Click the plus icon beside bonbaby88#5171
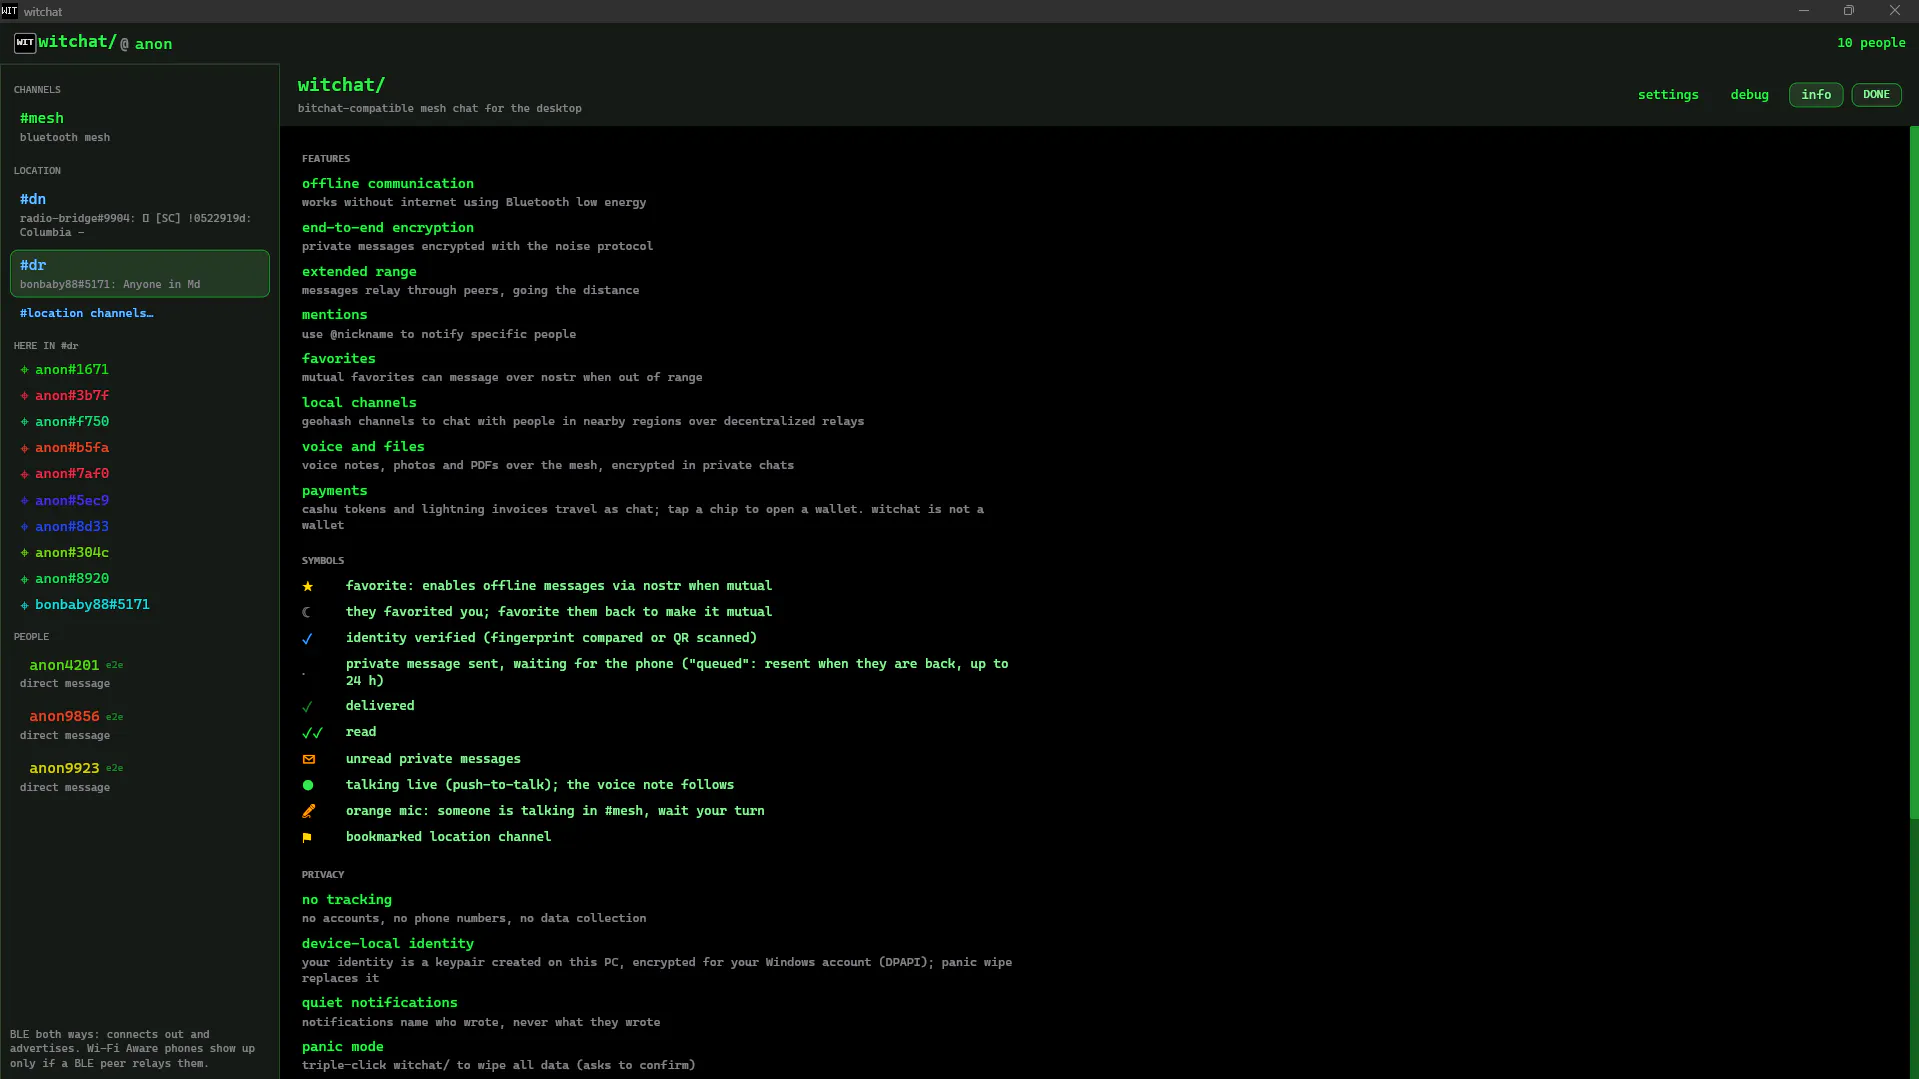 pyautogui.click(x=25, y=605)
